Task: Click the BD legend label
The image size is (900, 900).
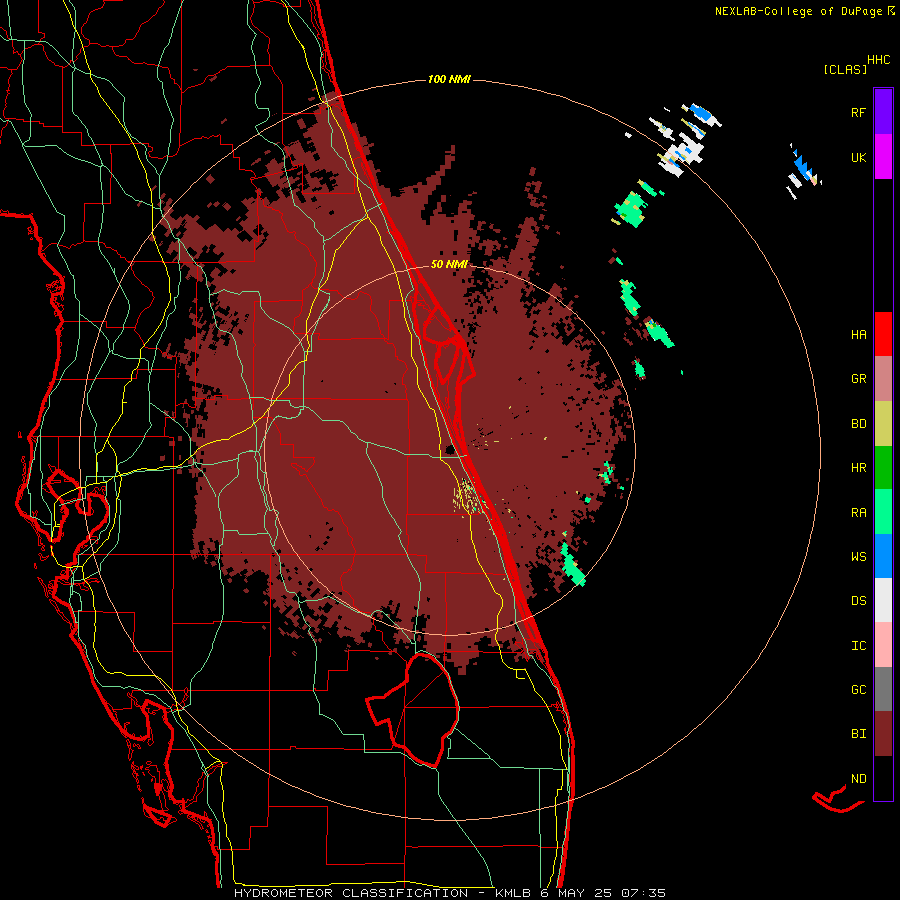Action: click(x=858, y=424)
